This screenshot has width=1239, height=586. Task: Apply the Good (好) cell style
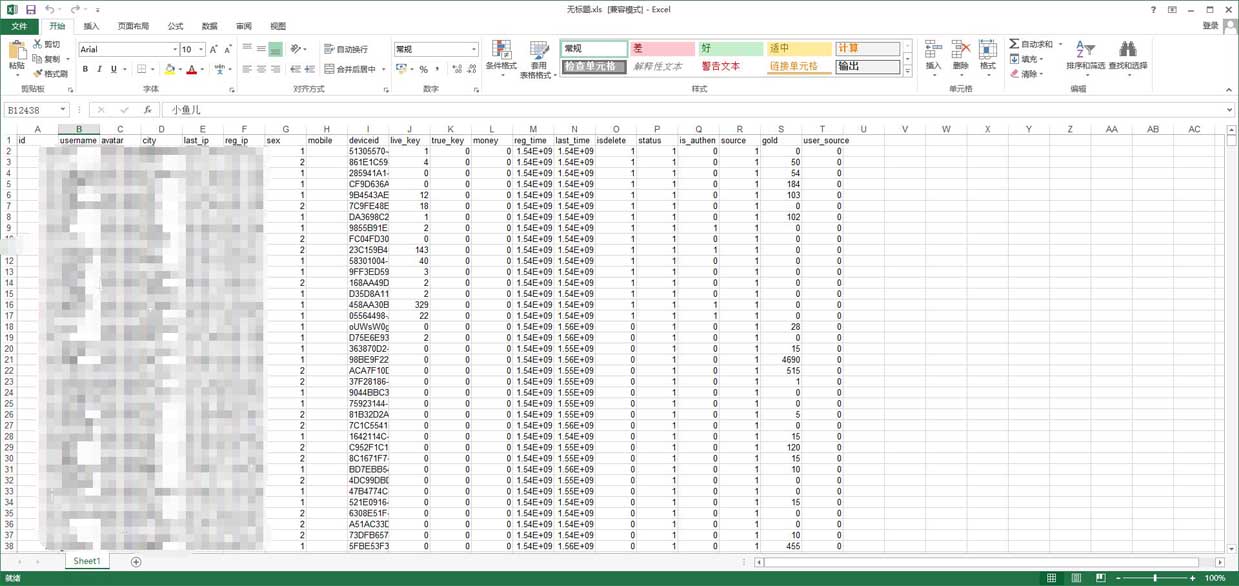(730, 48)
